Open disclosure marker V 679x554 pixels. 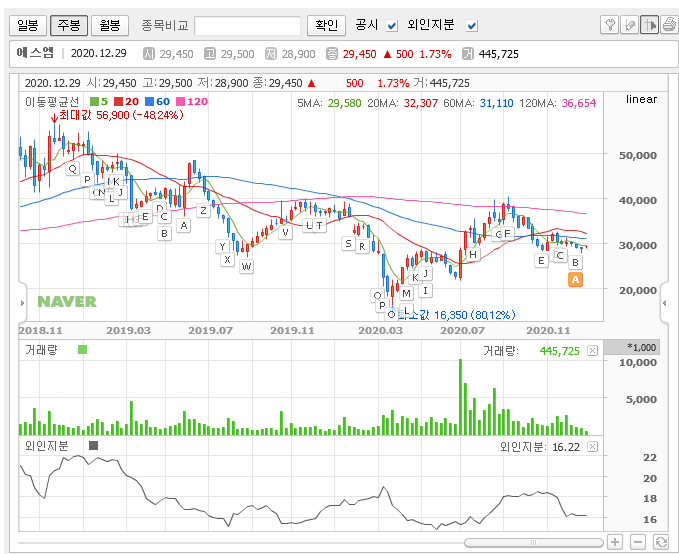(x=285, y=233)
